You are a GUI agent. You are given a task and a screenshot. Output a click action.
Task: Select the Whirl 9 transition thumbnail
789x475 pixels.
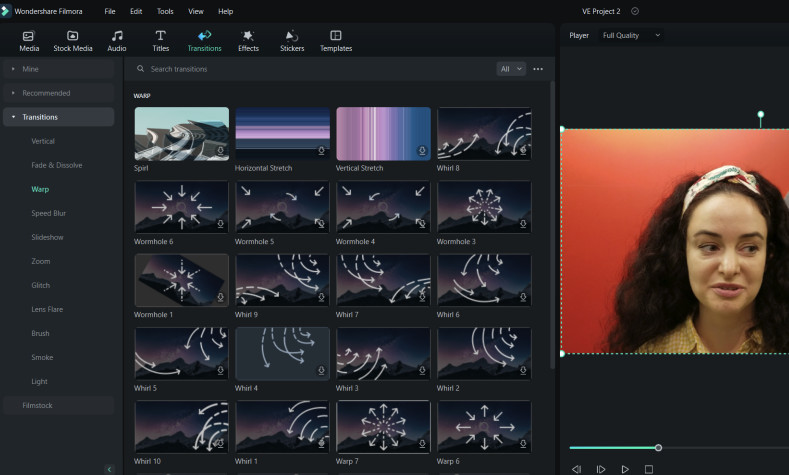[282, 280]
